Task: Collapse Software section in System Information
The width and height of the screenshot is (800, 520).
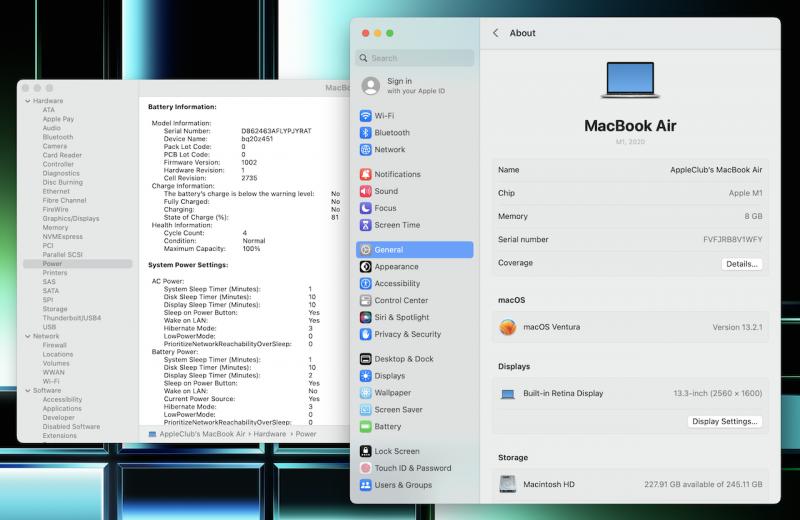Action: click(x=28, y=390)
